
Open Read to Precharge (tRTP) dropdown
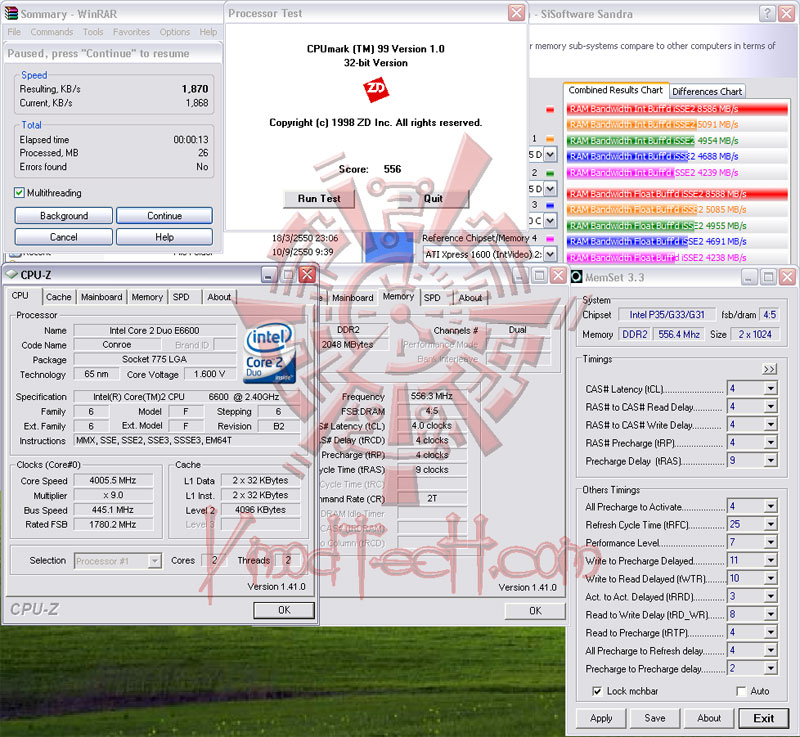tap(770, 632)
